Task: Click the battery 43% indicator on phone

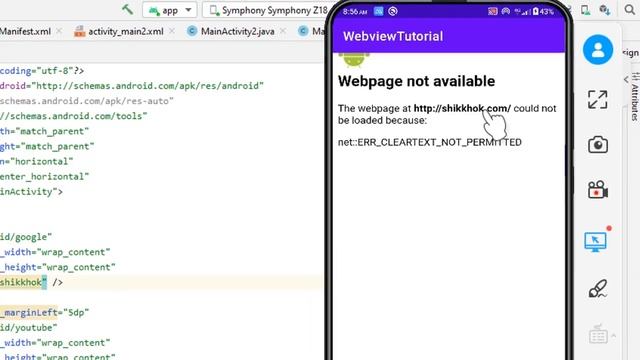Action: click(x=543, y=11)
